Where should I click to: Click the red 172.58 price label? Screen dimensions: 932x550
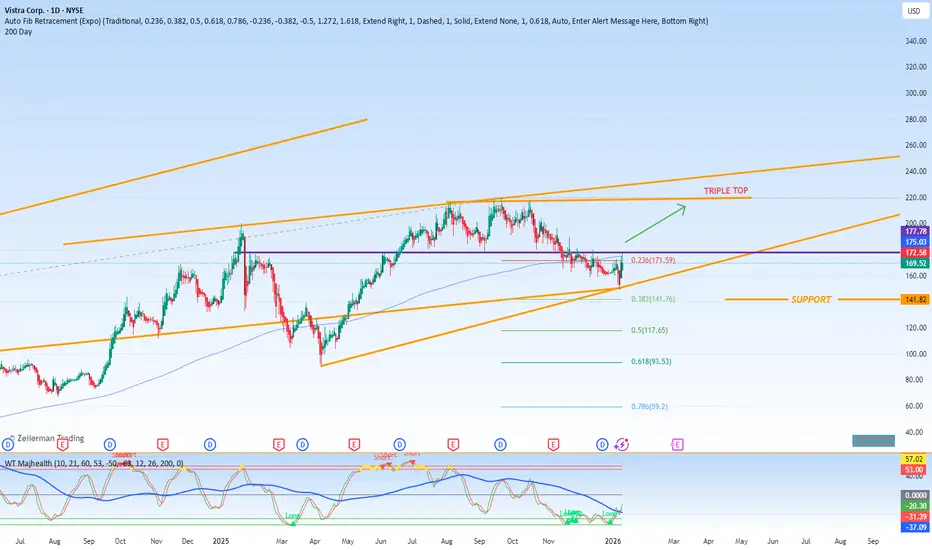(x=915, y=253)
